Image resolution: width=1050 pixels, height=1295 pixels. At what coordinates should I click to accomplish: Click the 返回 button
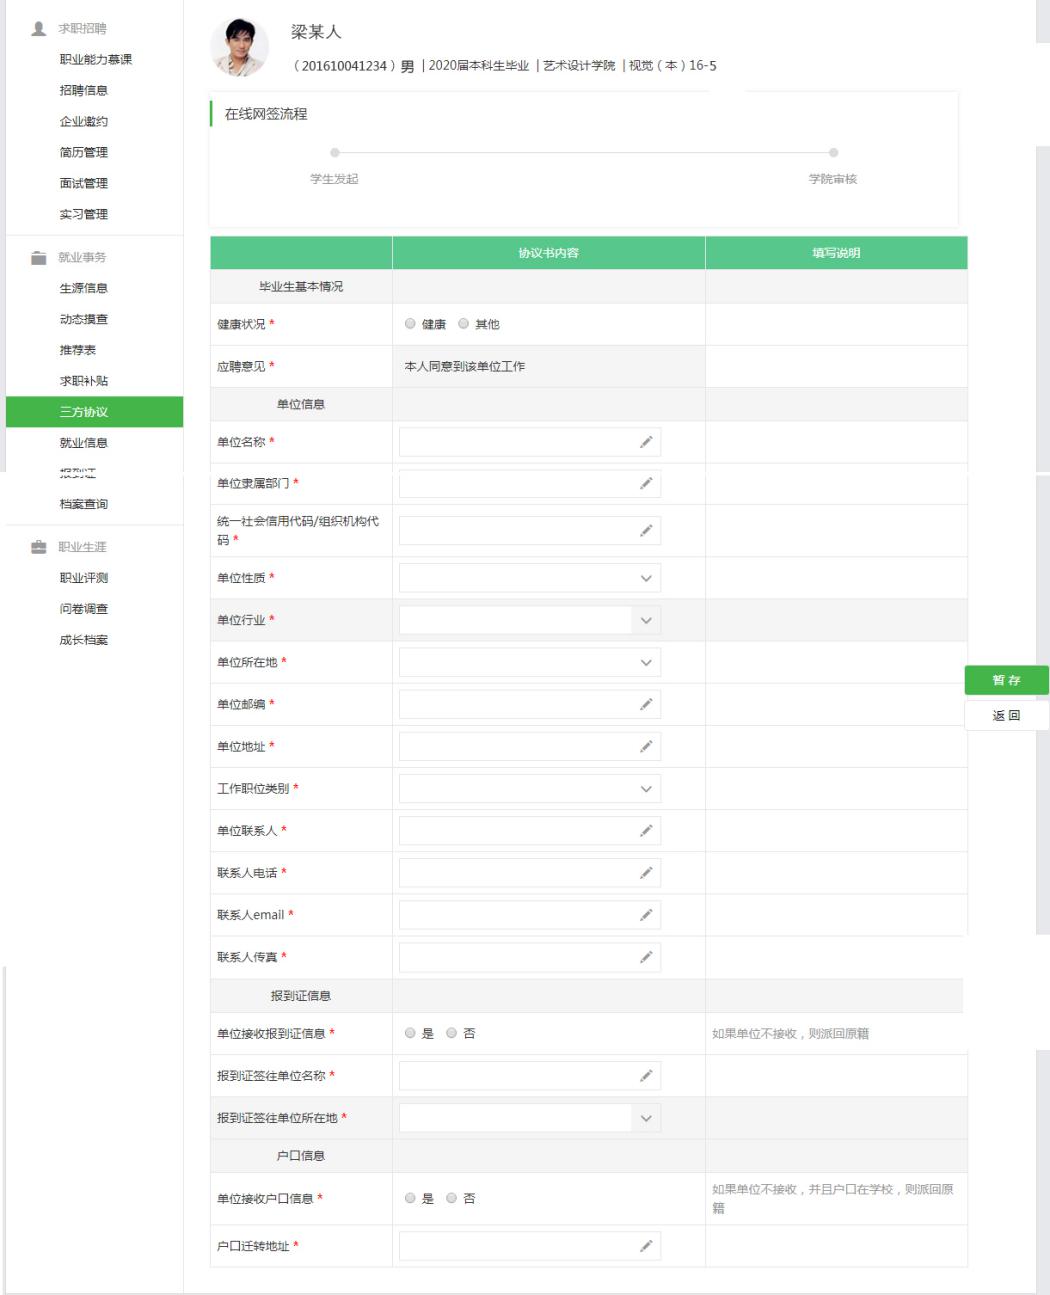click(1006, 715)
